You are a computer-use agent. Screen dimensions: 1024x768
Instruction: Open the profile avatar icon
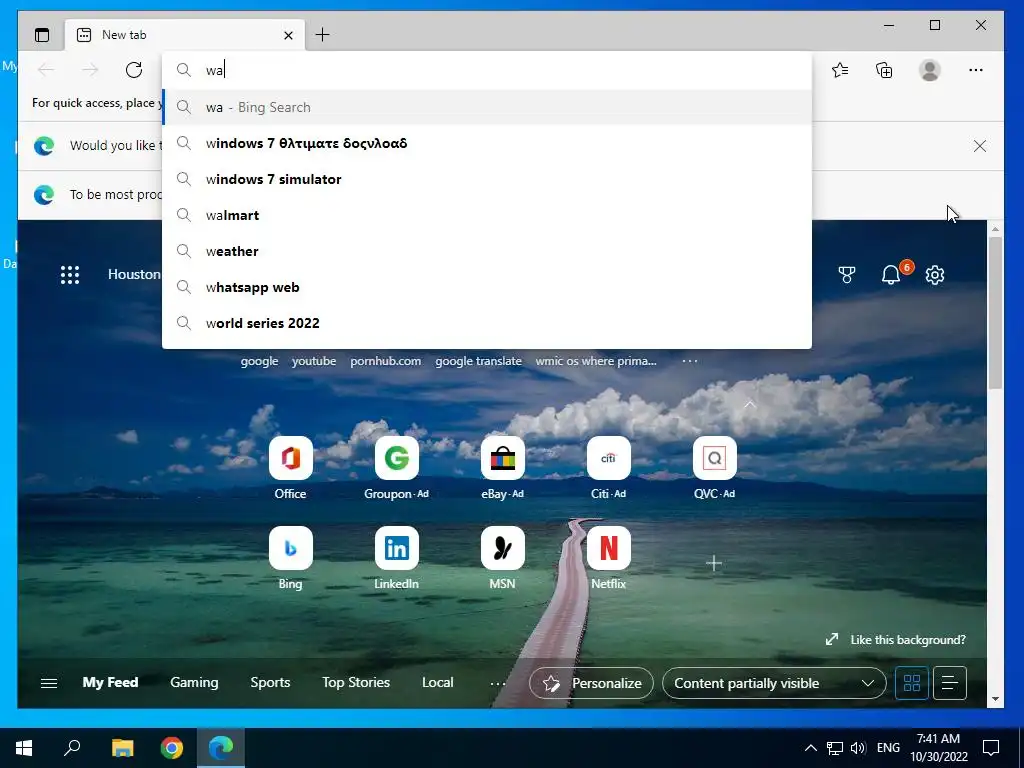point(929,70)
